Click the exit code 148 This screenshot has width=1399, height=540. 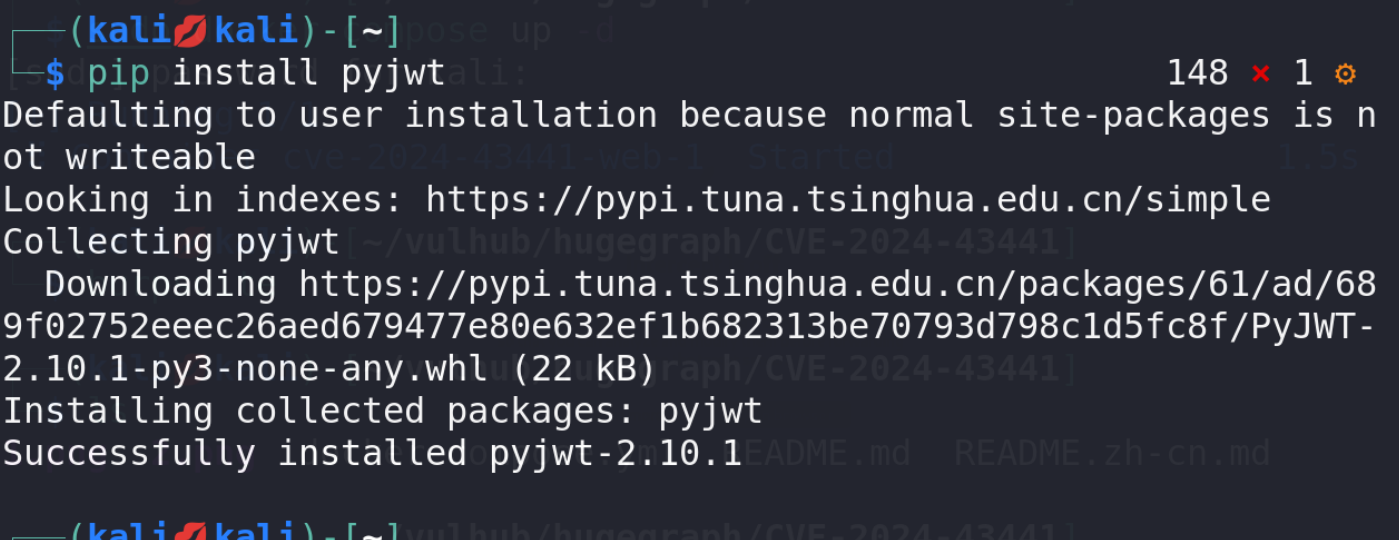[1197, 73]
